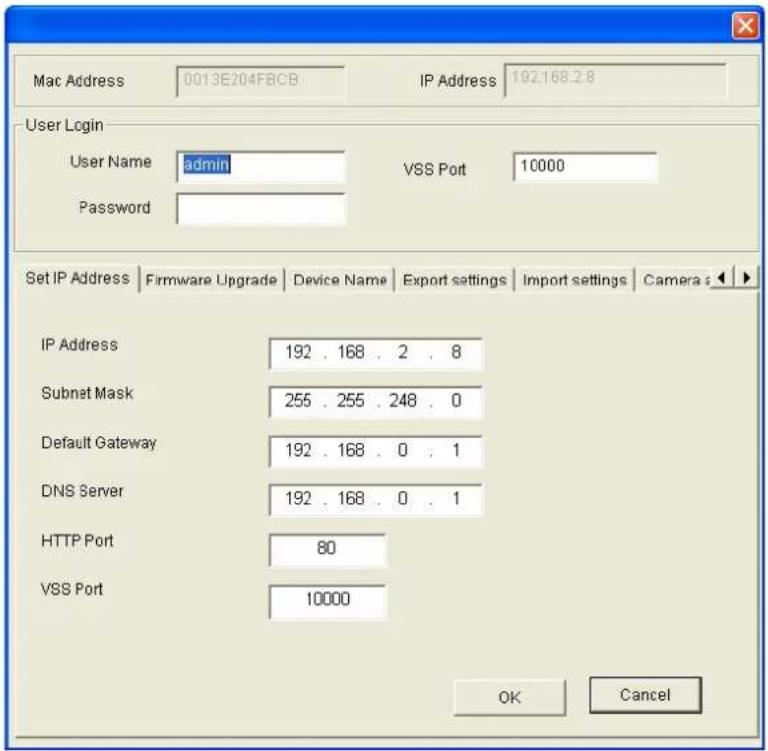Click the VSS Port field in User Login
This screenshot has height=751, width=768.
tap(585, 167)
